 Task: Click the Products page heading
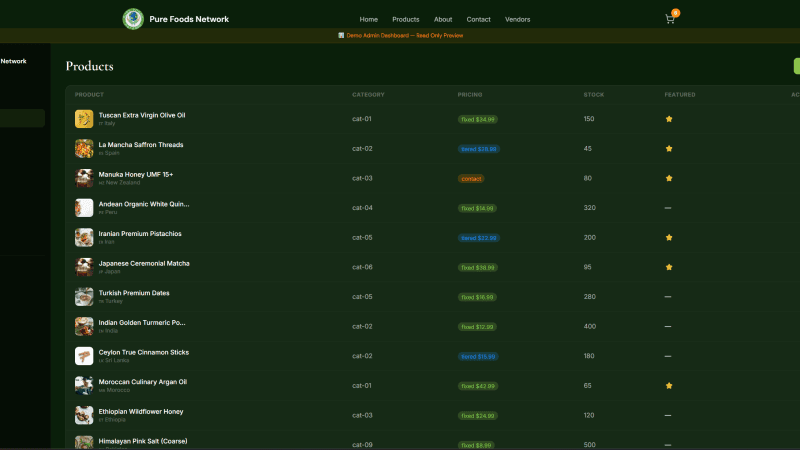point(89,66)
